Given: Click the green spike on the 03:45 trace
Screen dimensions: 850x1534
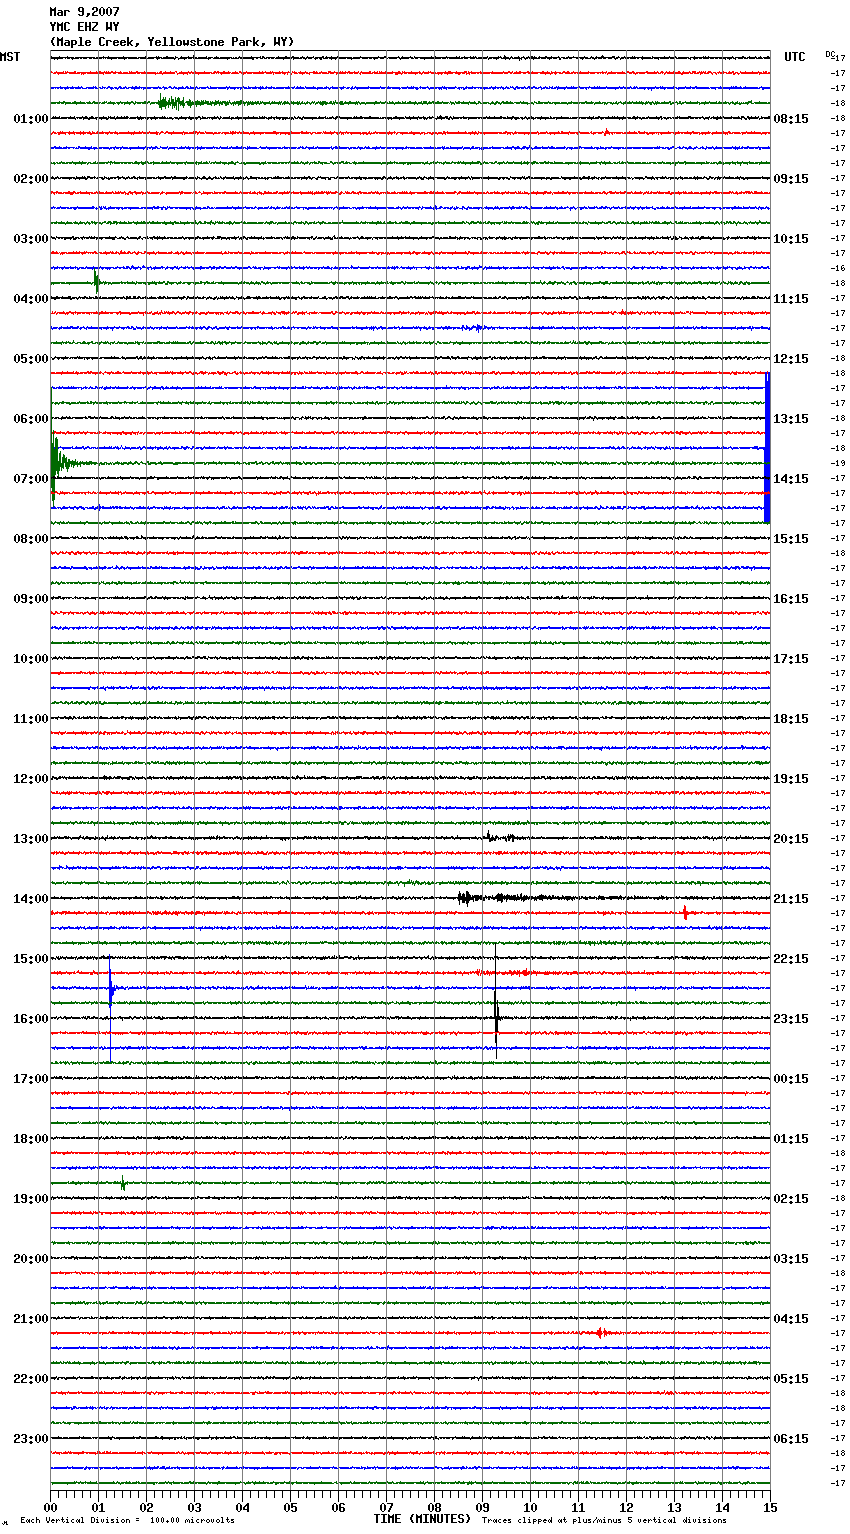Looking at the screenshot, I should click(x=96, y=282).
